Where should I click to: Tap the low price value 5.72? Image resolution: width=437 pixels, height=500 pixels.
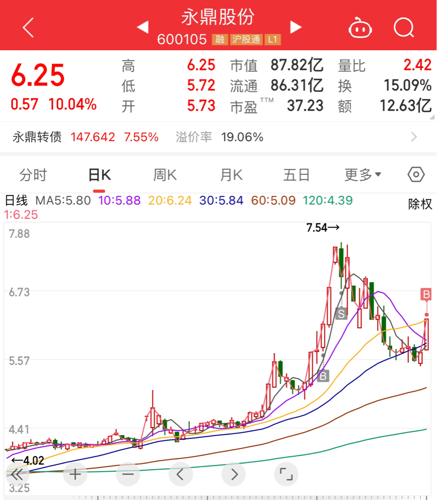pyautogui.click(x=201, y=86)
